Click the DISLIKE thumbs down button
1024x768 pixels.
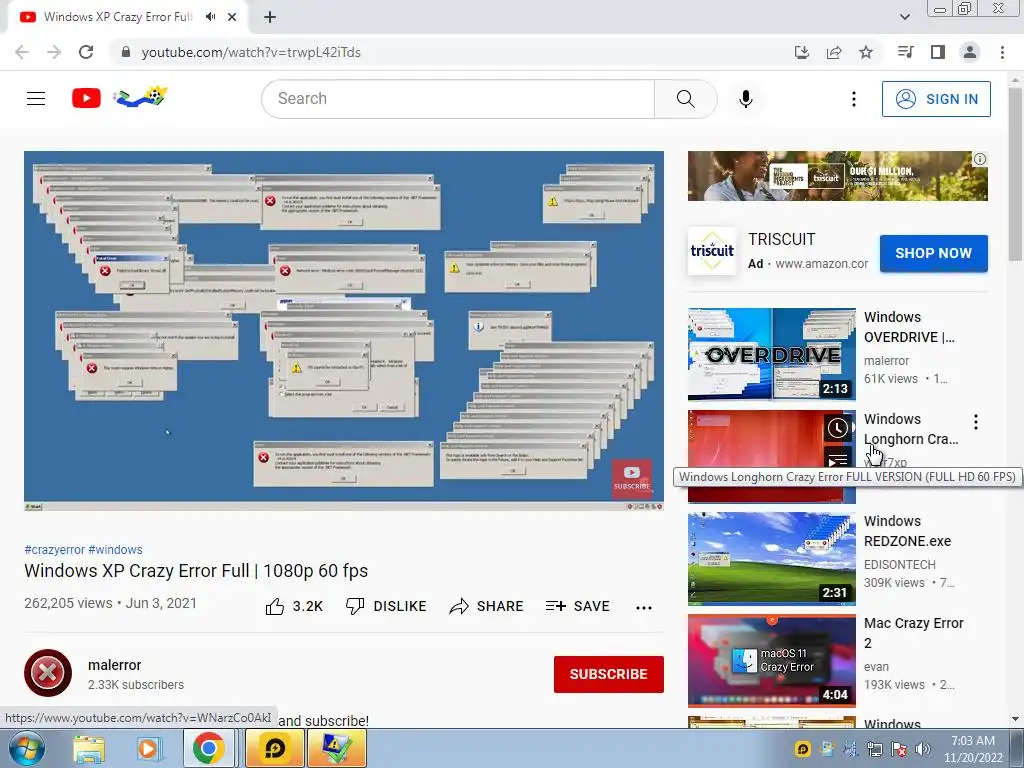pos(386,606)
